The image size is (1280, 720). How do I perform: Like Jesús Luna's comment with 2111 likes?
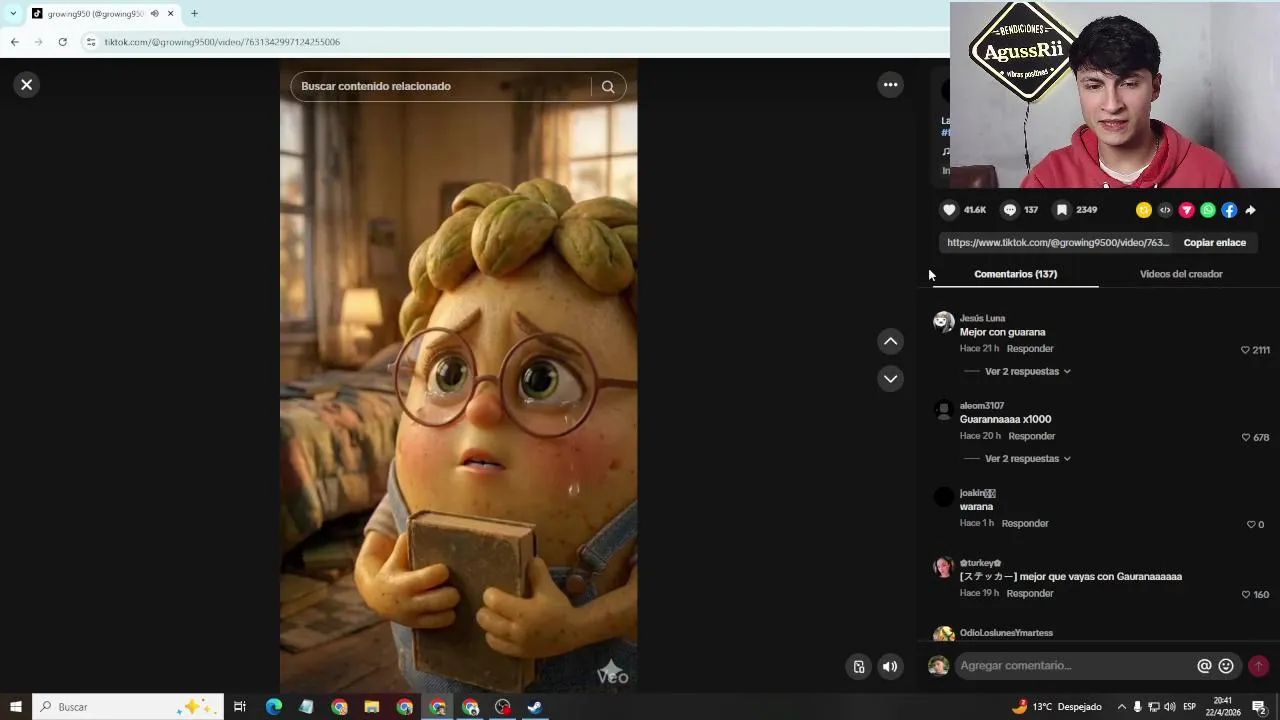[x=1245, y=350]
